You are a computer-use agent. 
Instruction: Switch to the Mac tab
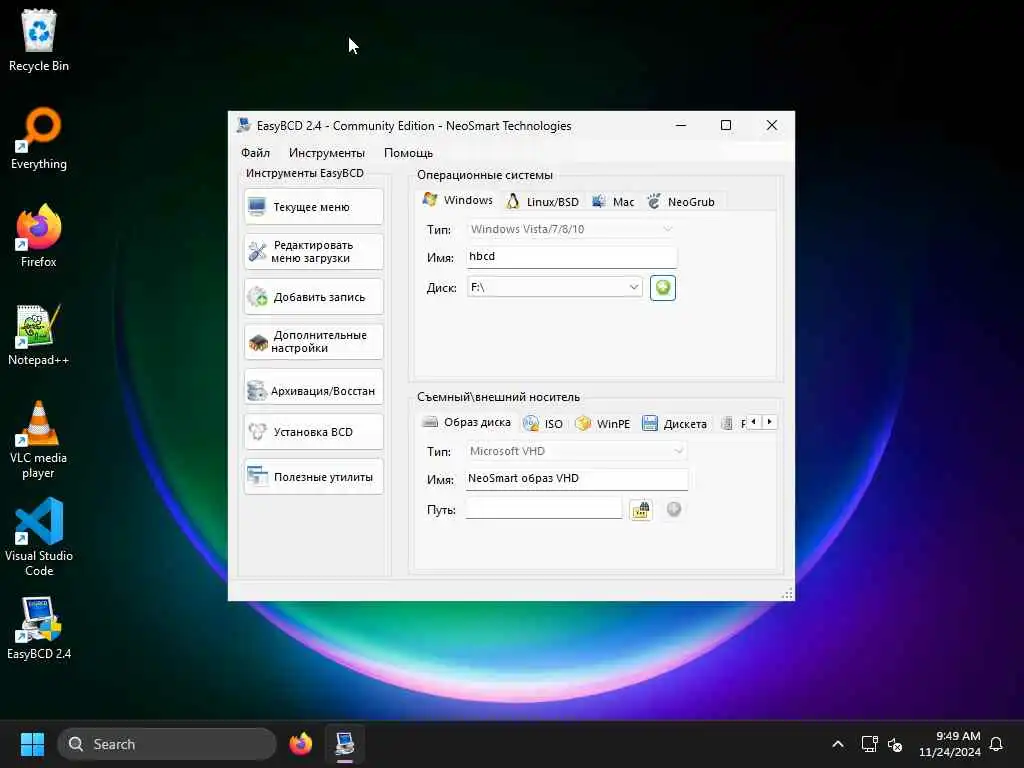[x=613, y=202]
